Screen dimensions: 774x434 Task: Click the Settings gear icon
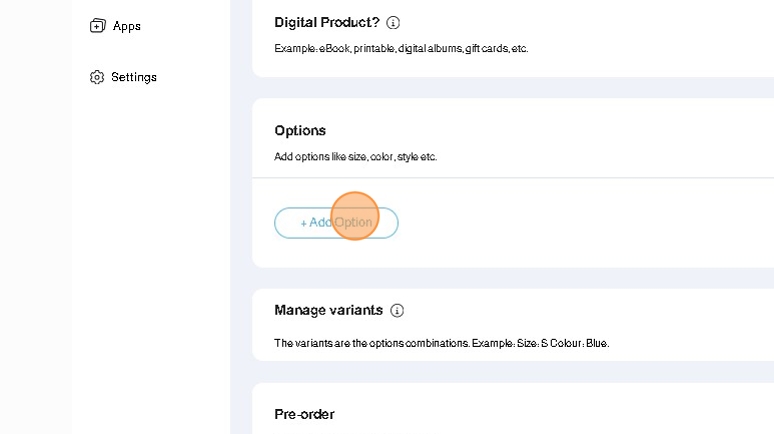click(x=97, y=77)
